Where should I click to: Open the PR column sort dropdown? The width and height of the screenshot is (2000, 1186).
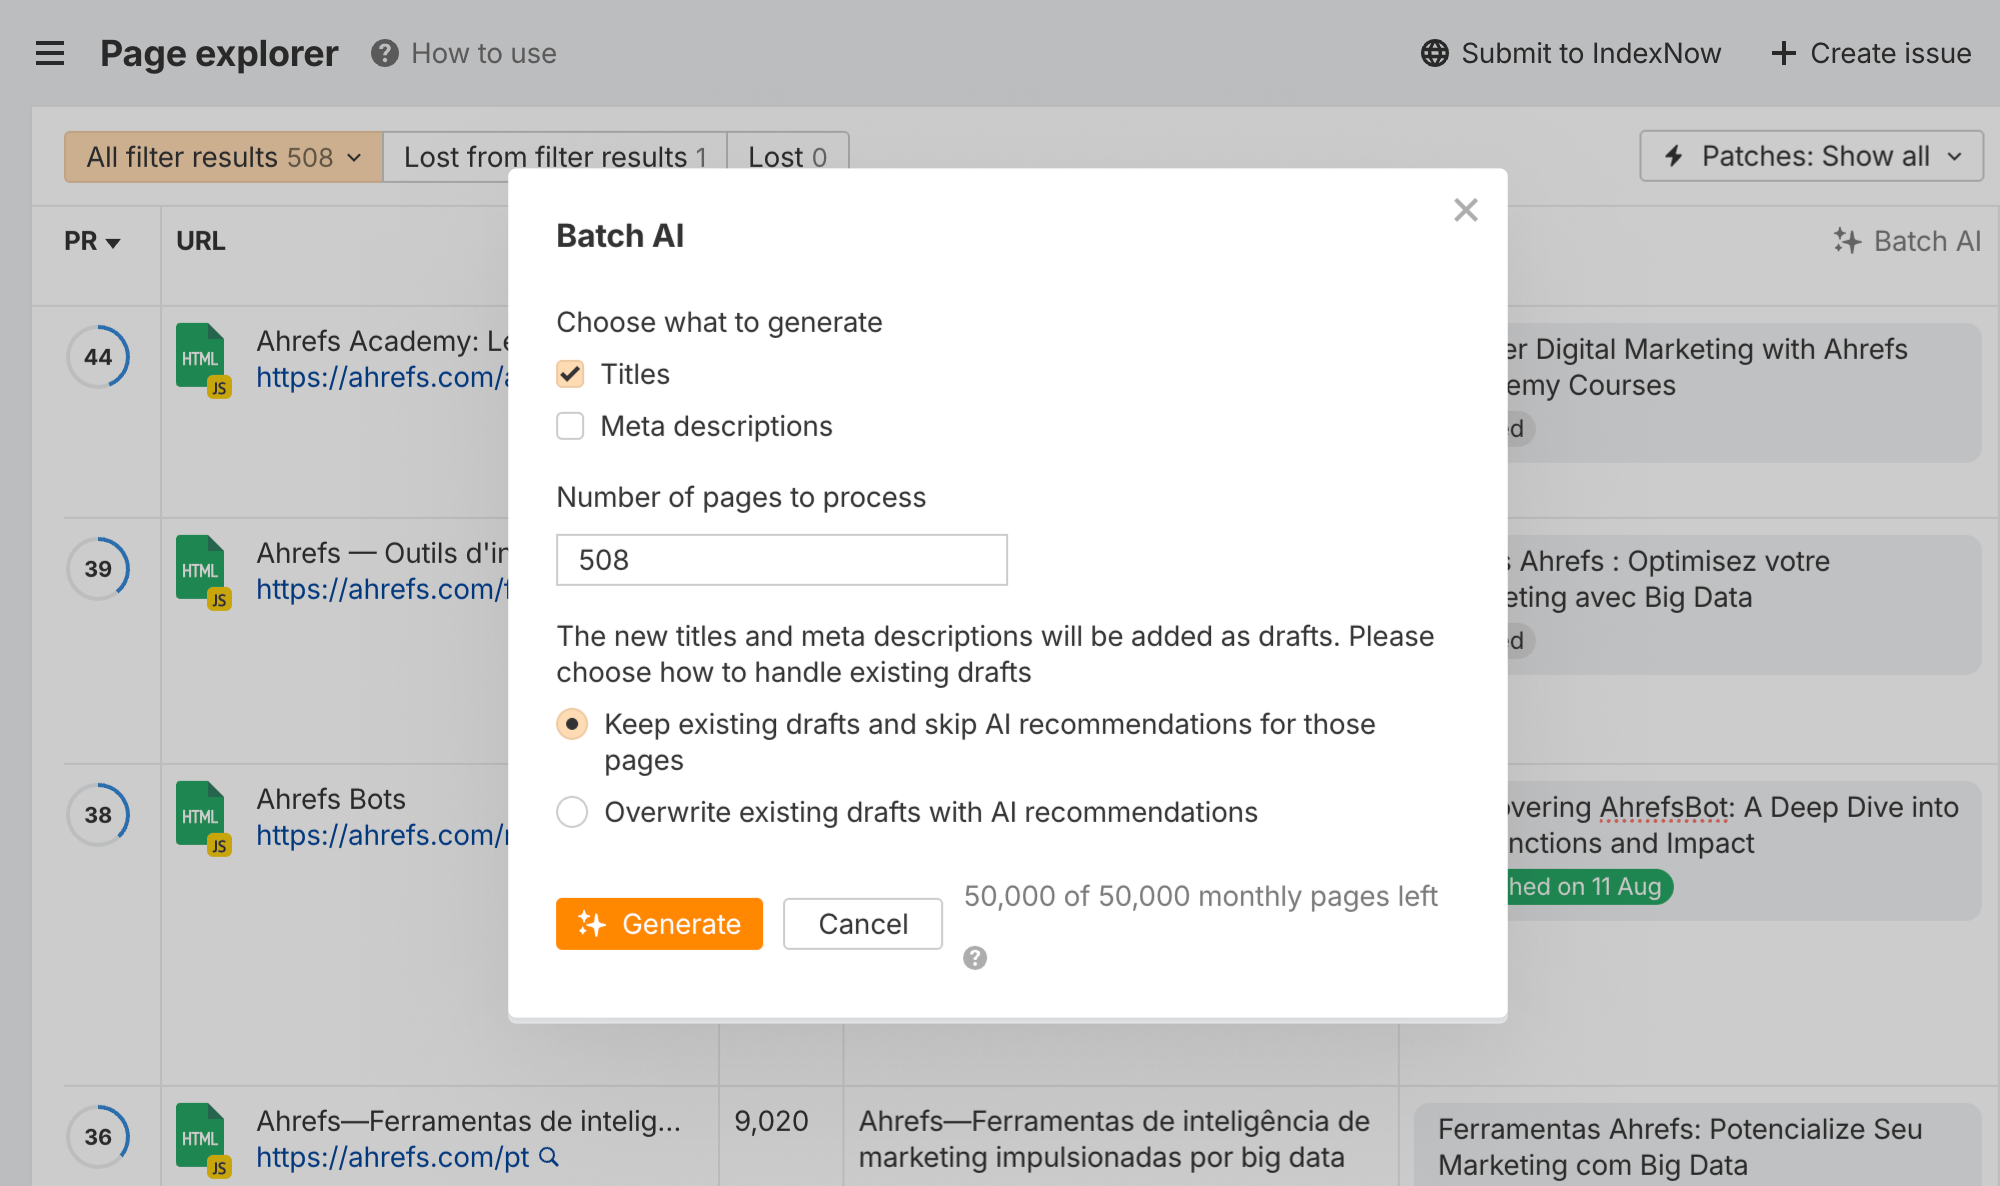point(113,241)
